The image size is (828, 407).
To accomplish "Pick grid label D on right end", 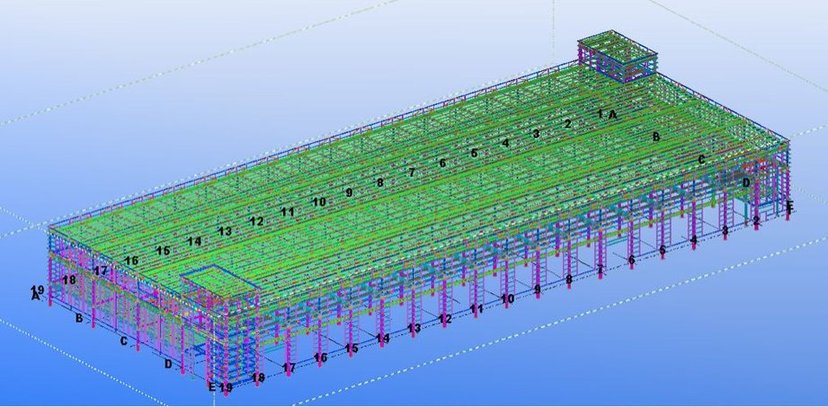I will 746,183.
